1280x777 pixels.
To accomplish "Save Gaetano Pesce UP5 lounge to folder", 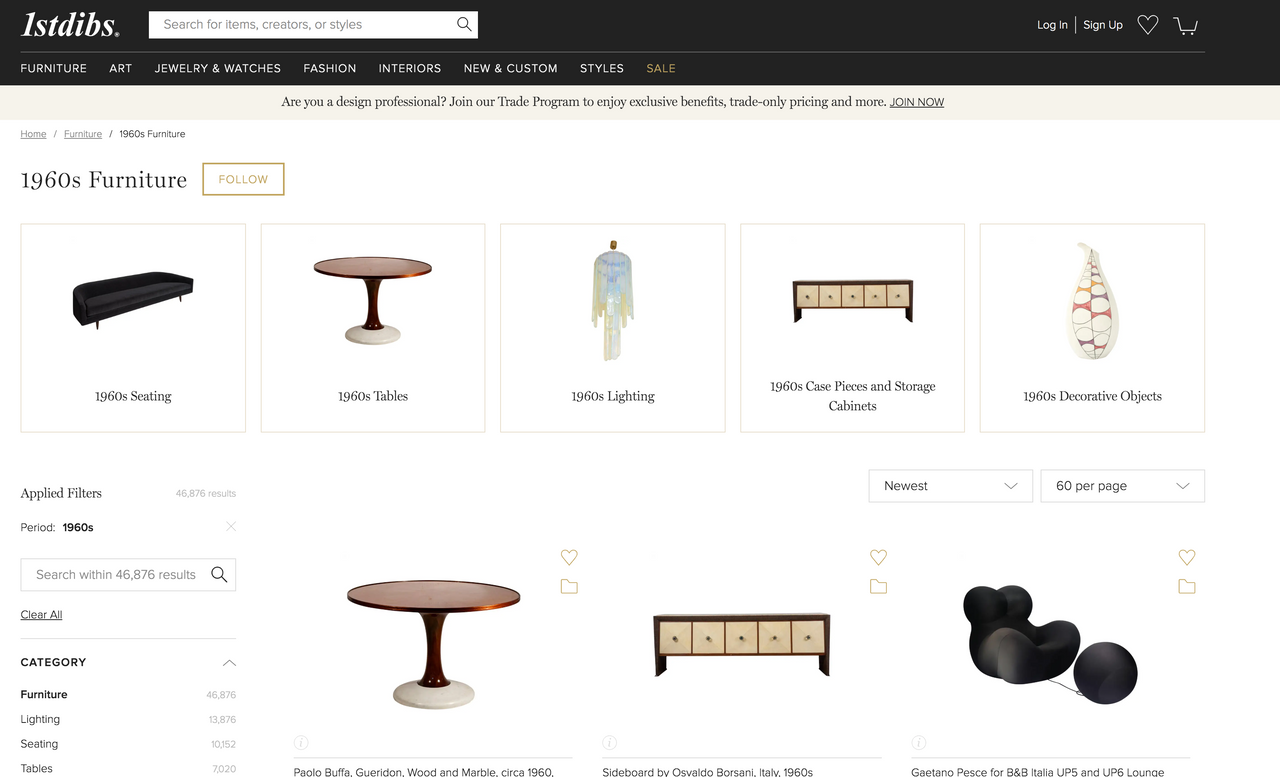I will click(1187, 587).
